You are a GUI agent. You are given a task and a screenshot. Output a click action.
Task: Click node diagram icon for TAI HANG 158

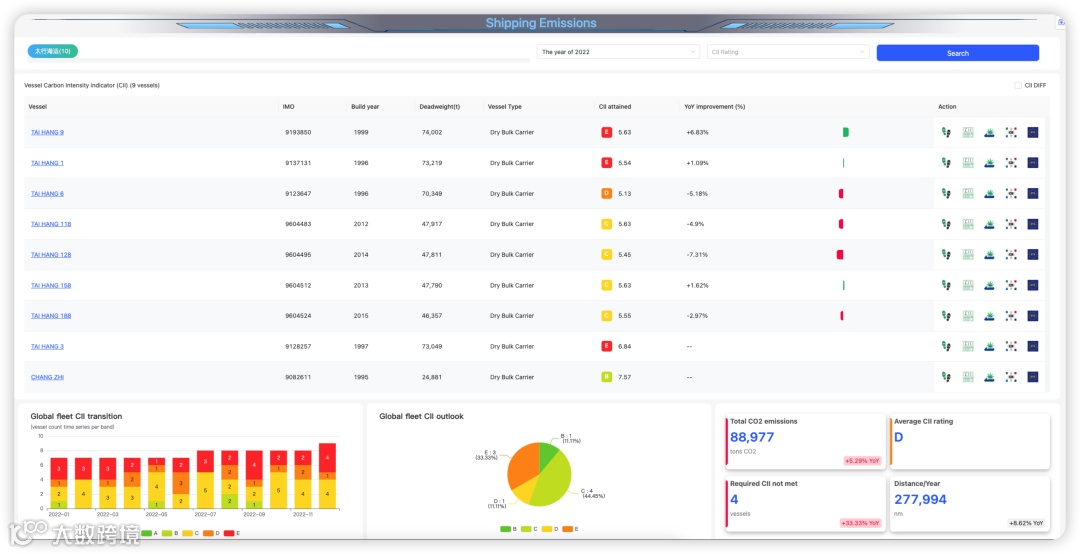[x=1010, y=285]
